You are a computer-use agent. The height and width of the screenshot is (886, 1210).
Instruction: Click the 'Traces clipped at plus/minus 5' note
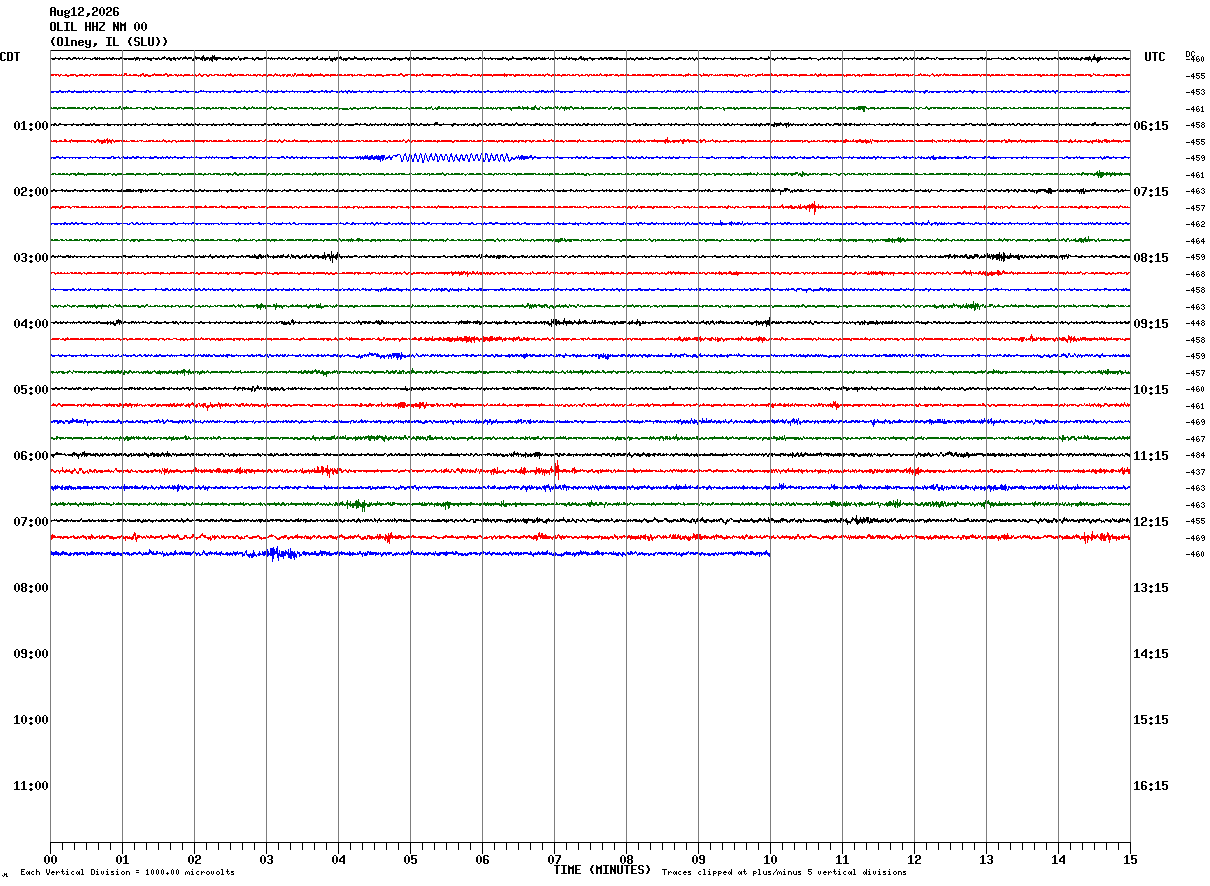pyautogui.click(x=784, y=873)
